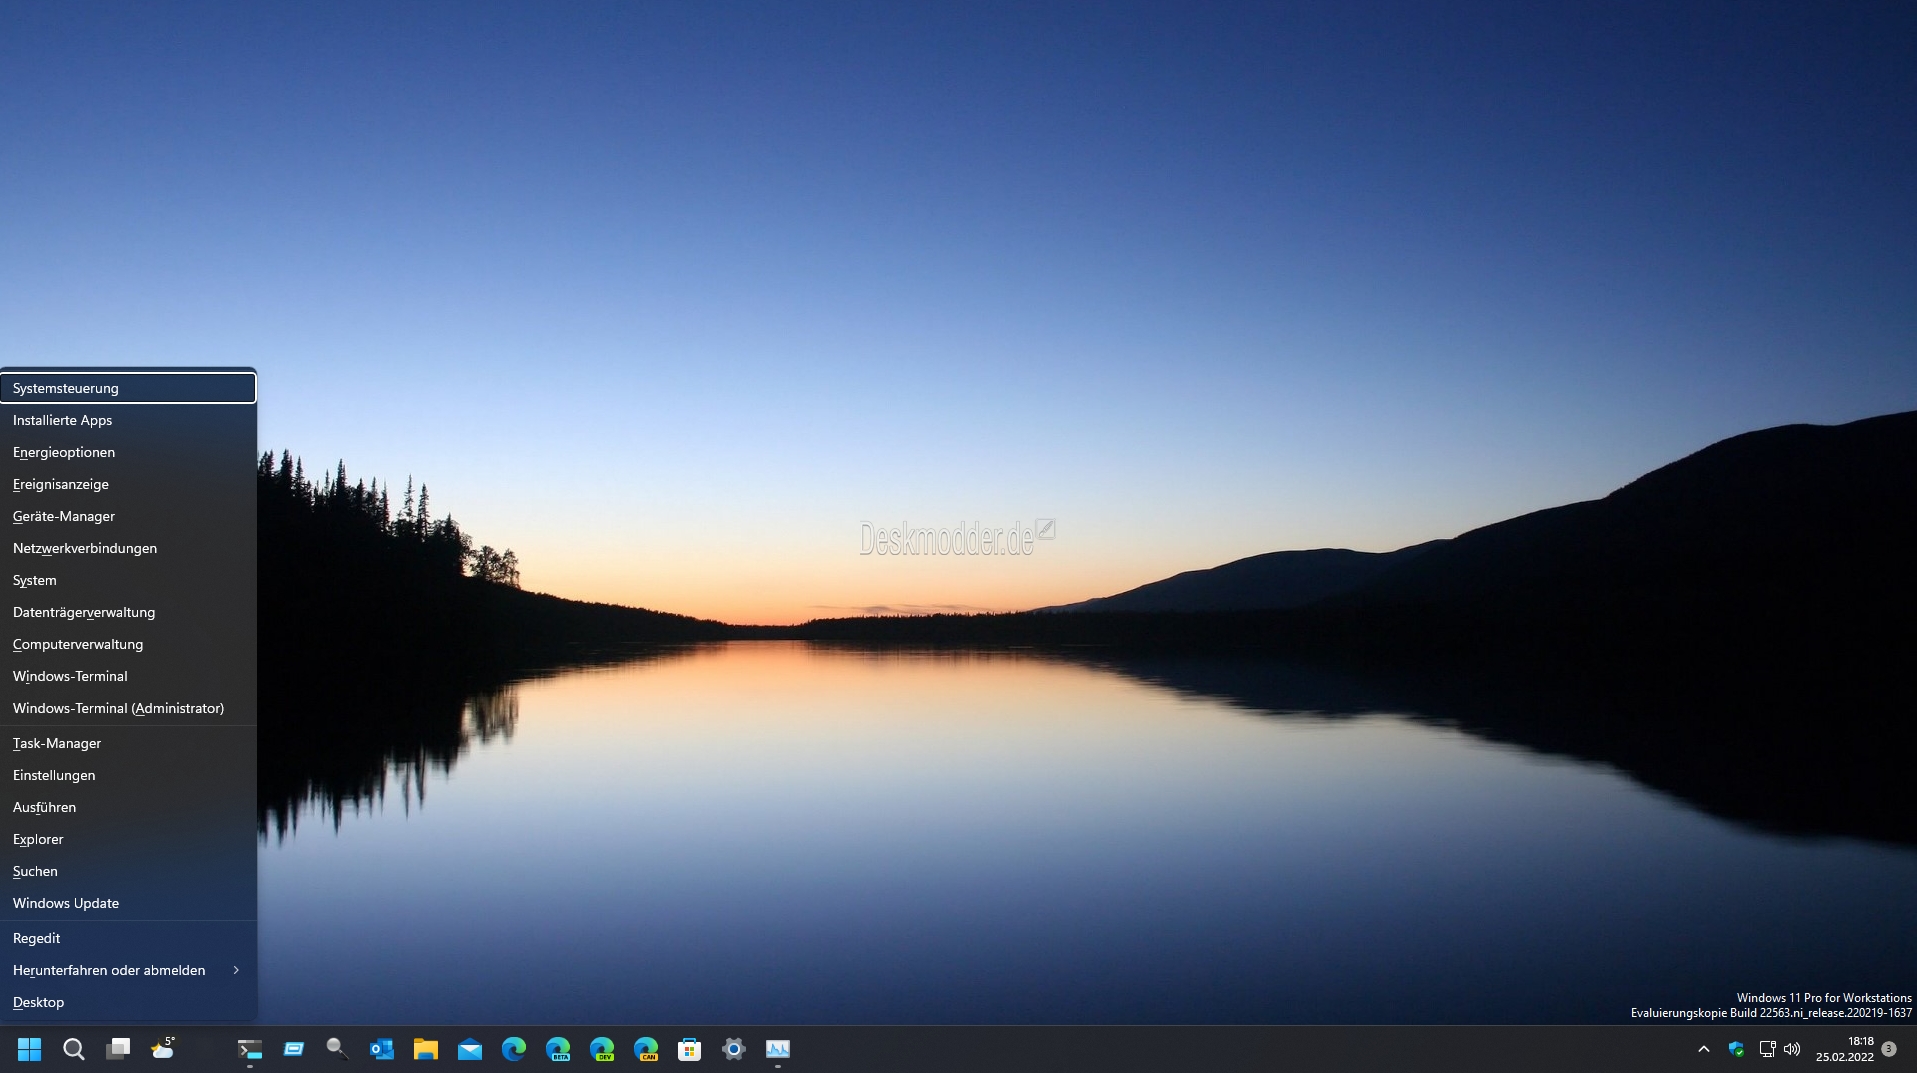Choose Energieoptionen
Image resolution: width=1917 pixels, height=1073 pixels.
point(128,452)
